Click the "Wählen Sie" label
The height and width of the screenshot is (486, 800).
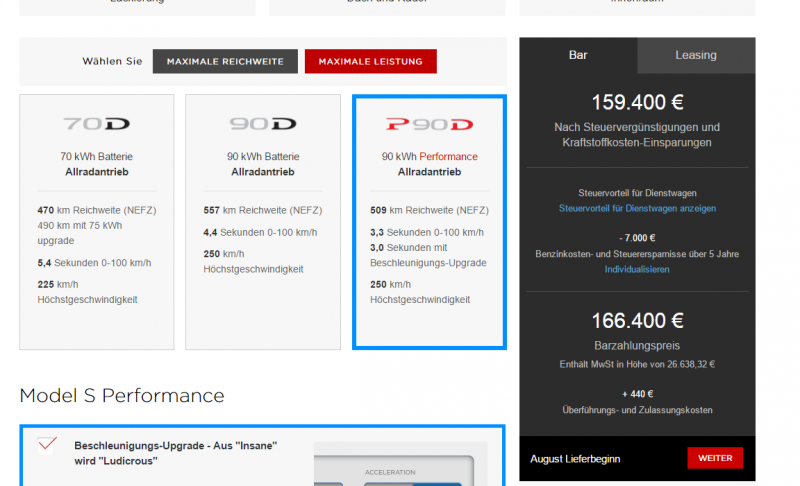pos(112,61)
